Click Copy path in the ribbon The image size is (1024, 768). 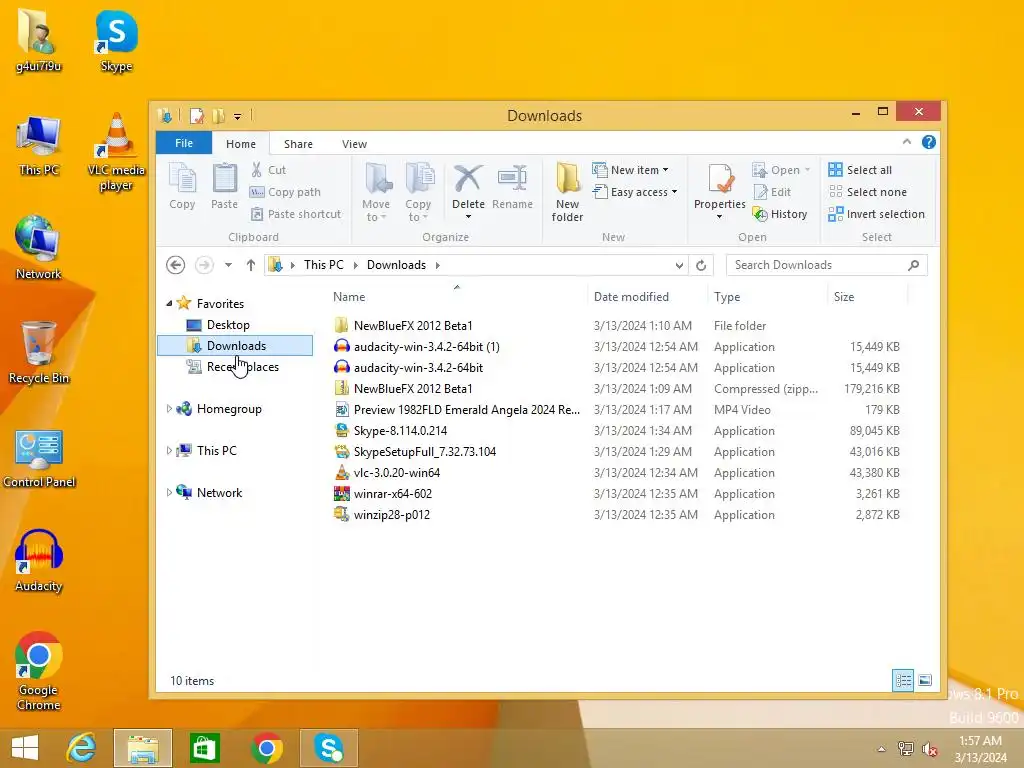click(x=285, y=192)
